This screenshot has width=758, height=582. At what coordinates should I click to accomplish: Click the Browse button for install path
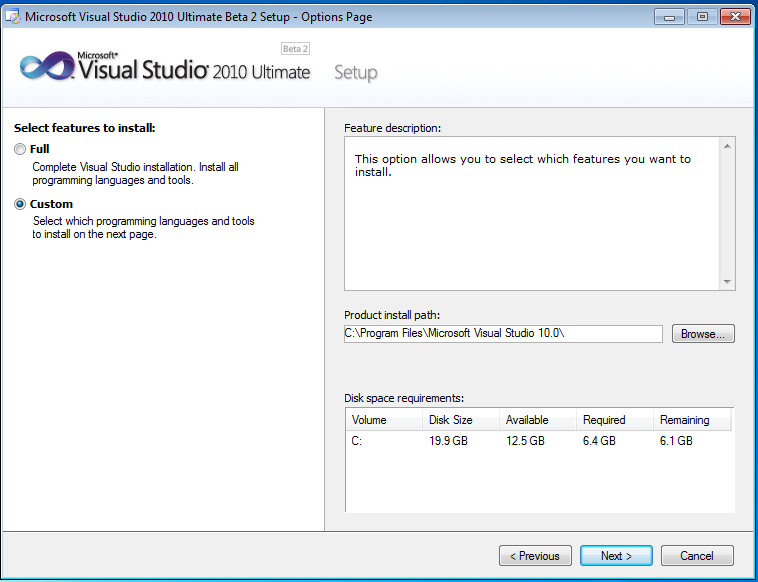pos(703,334)
